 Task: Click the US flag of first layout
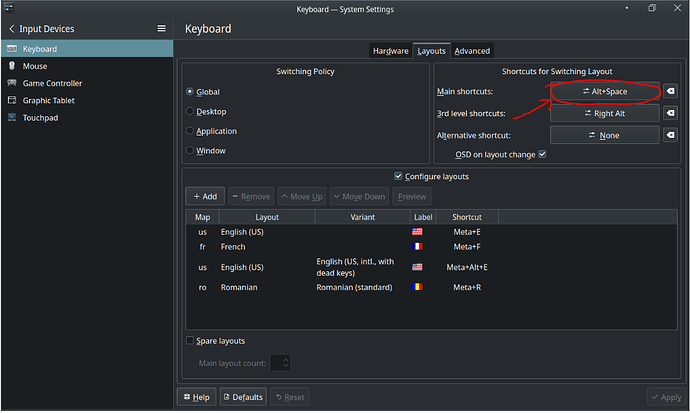[x=417, y=232]
